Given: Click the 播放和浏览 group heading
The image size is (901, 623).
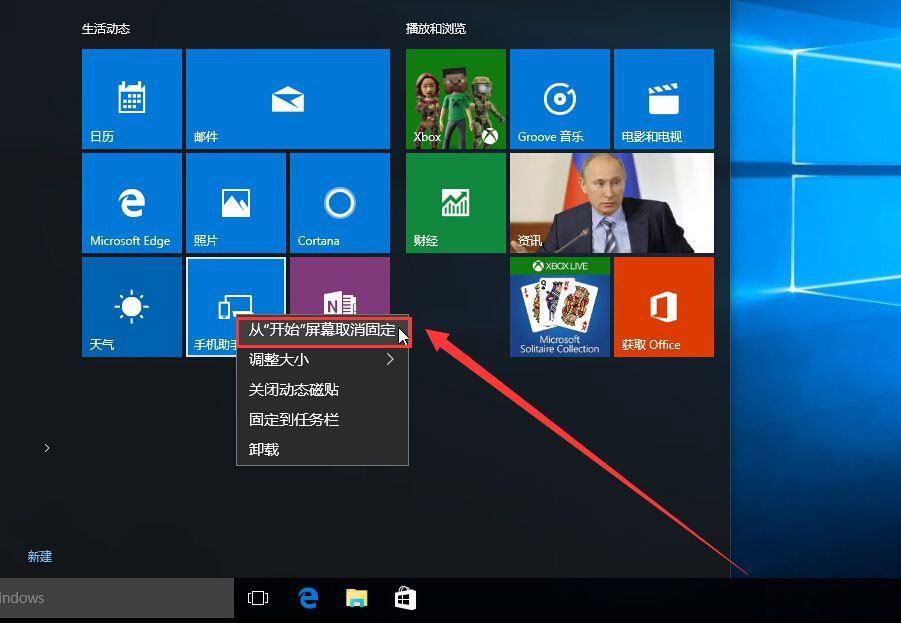Looking at the screenshot, I should click(x=436, y=29).
